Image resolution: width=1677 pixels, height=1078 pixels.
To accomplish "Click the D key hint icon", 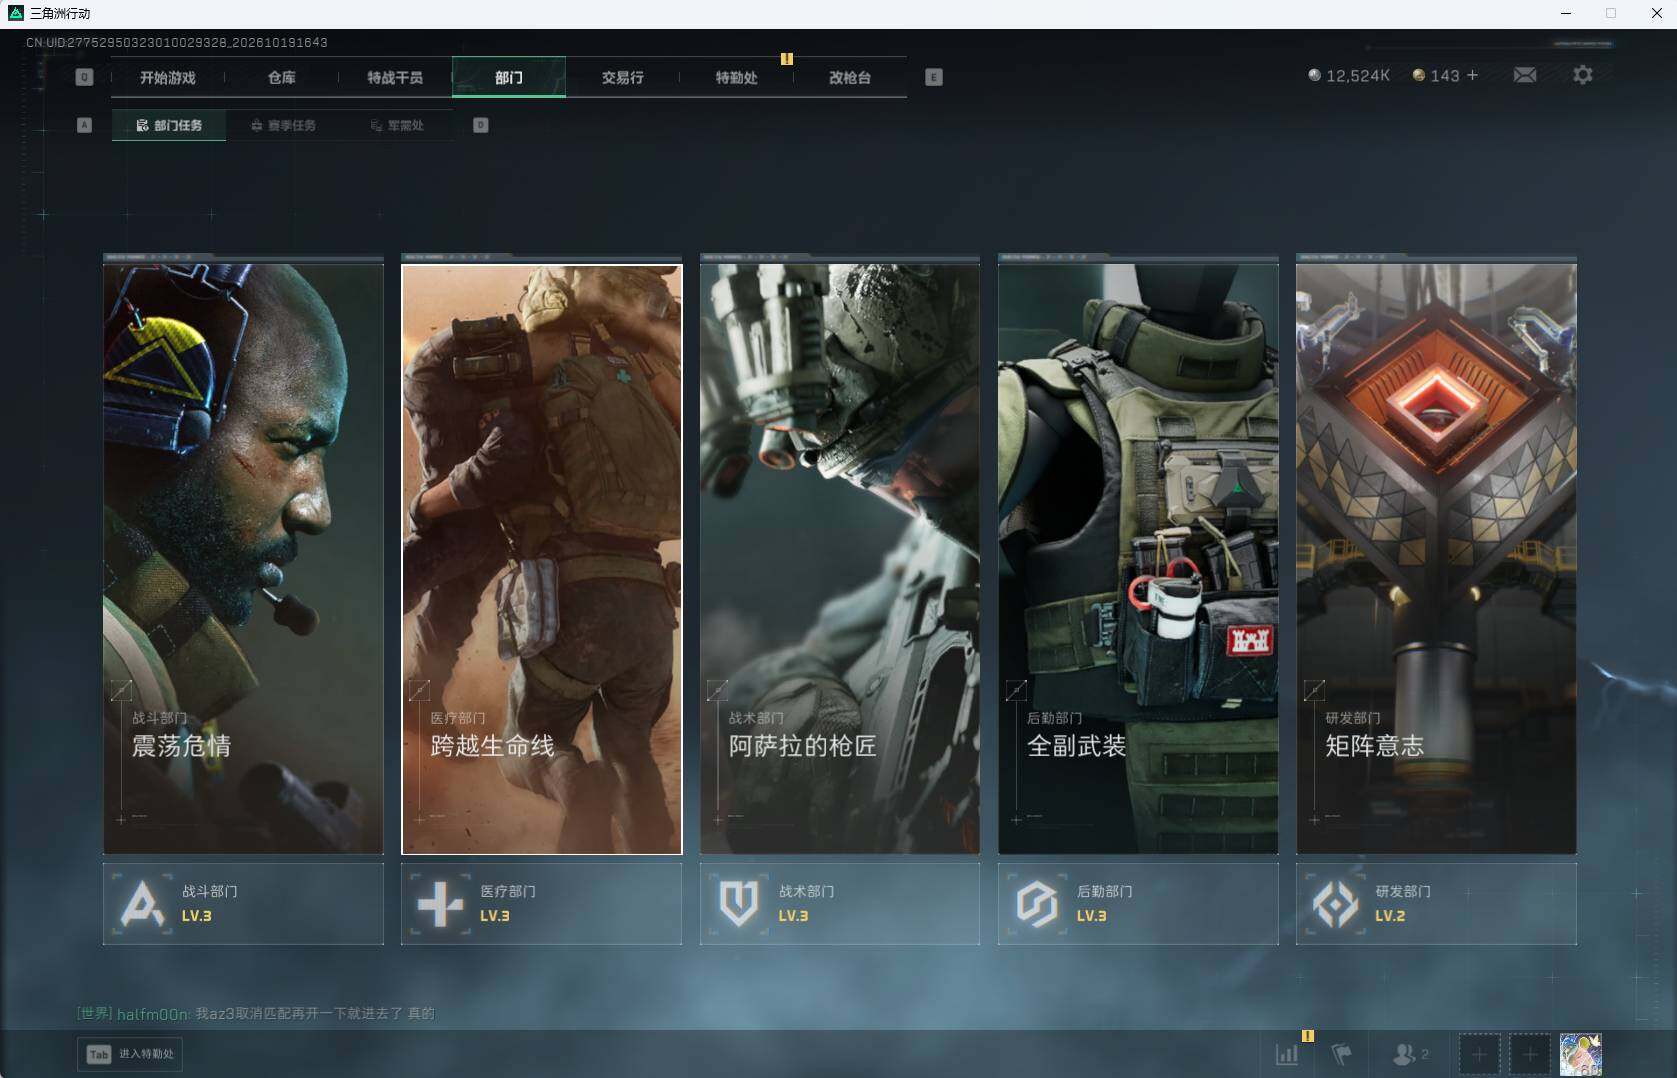I will (x=481, y=125).
